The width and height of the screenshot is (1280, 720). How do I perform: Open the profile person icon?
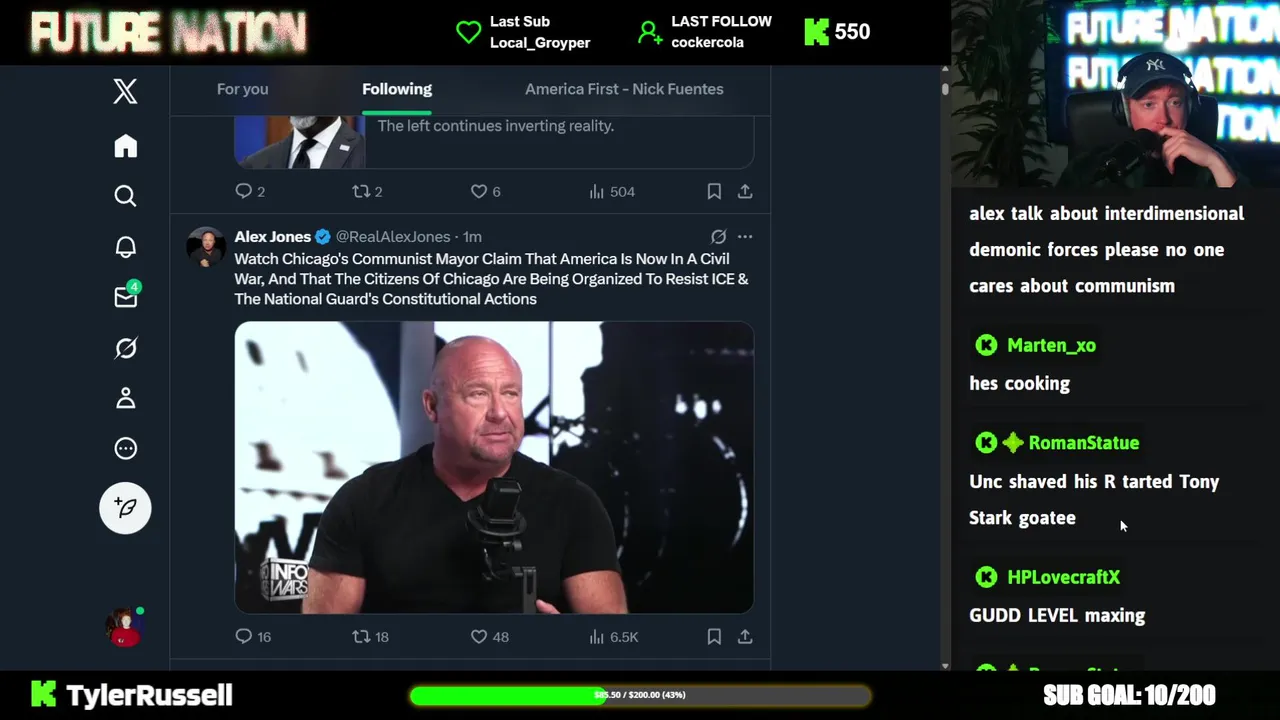(x=125, y=398)
